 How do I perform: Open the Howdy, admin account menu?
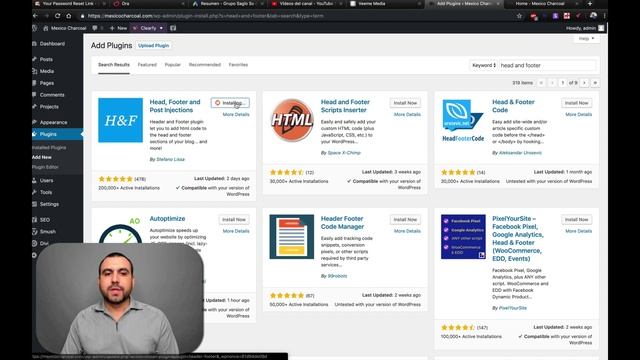(584, 28)
